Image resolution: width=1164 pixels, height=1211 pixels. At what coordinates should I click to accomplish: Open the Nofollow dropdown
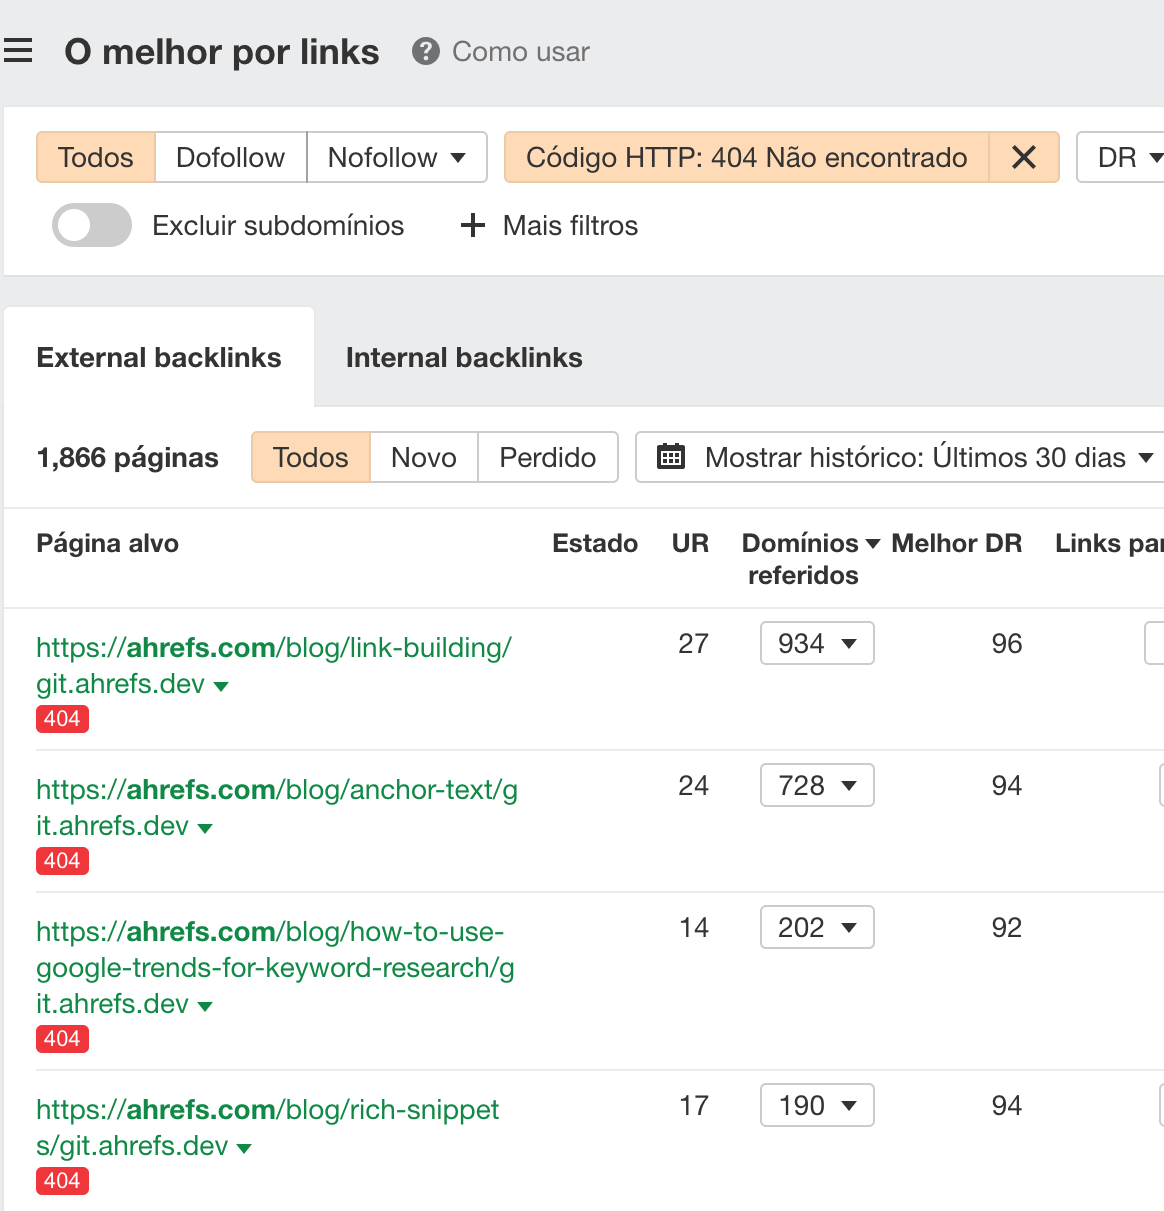click(x=396, y=157)
